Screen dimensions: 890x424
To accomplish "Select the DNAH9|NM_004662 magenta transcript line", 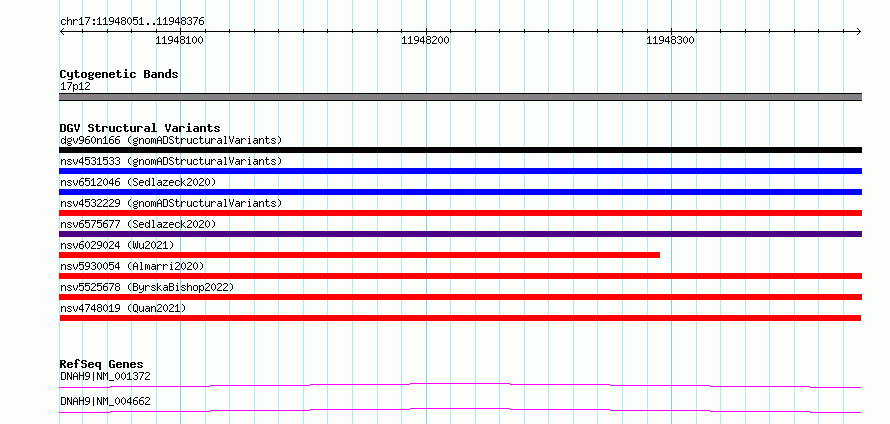I will coord(460,411).
